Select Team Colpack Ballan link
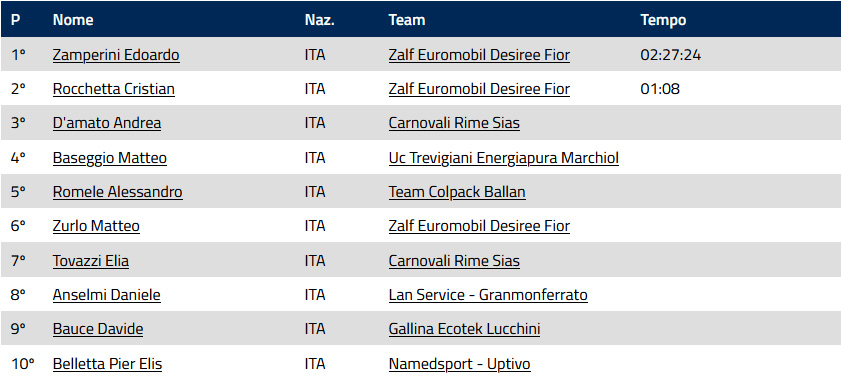The width and height of the screenshot is (843, 385). 457,192
